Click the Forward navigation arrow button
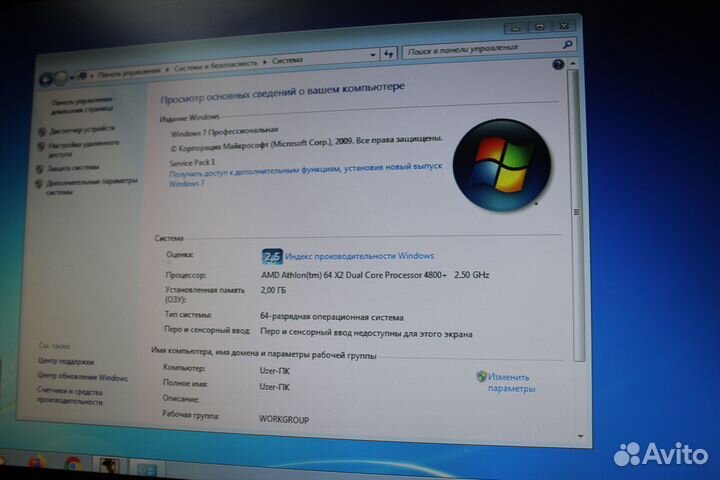The image size is (720, 480). pyautogui.click(x=61, y=79)
